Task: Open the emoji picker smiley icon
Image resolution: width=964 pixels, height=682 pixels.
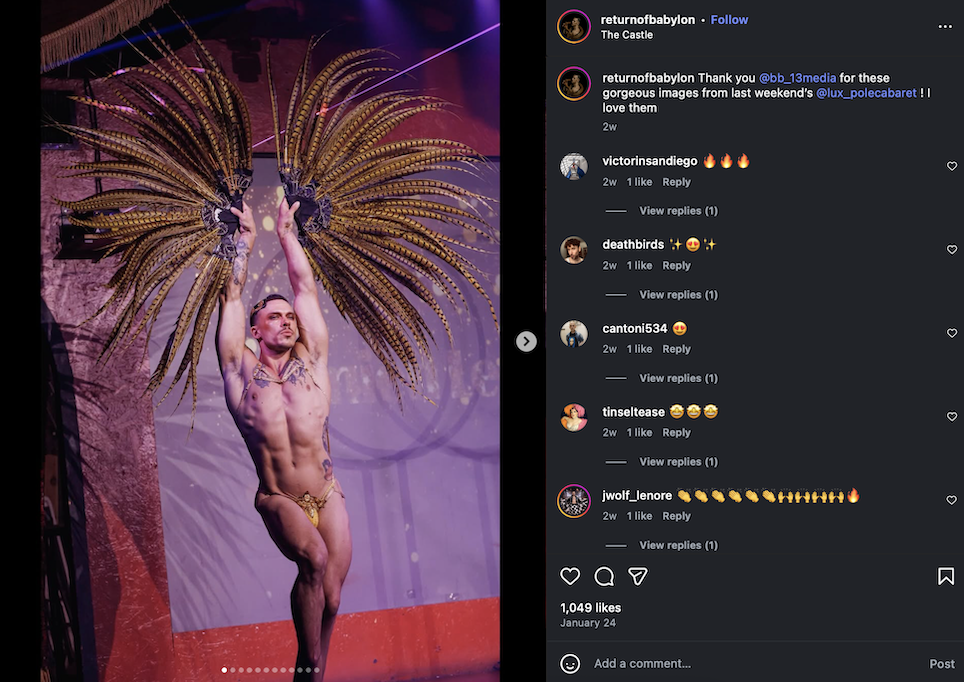Action: 570,663
